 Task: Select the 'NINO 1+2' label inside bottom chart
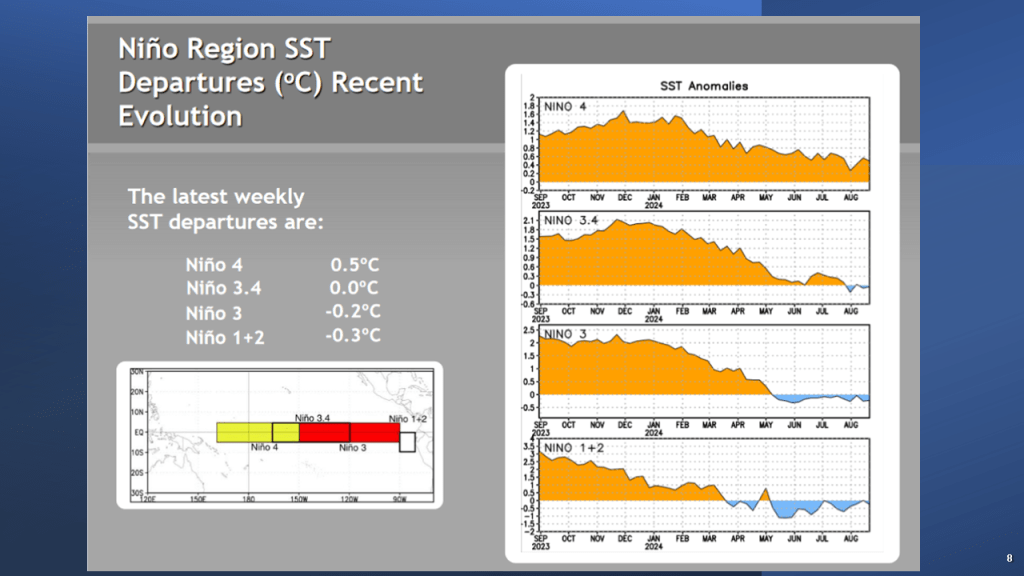coord(572,447)
